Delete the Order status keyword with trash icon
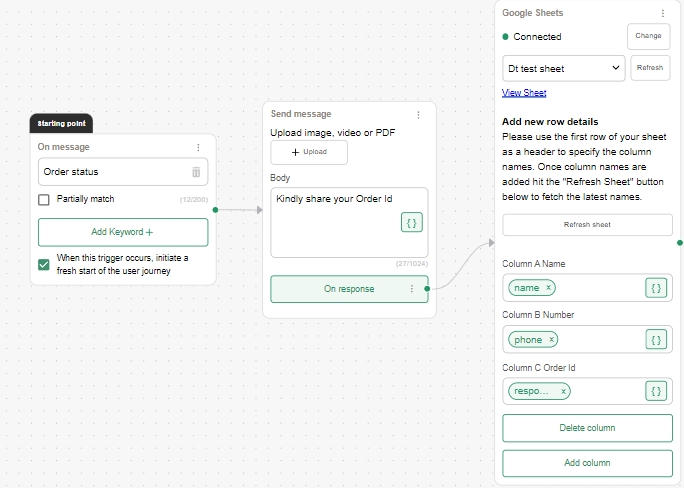The width and height of the screenshot is (684, 488). pos(196,172)
